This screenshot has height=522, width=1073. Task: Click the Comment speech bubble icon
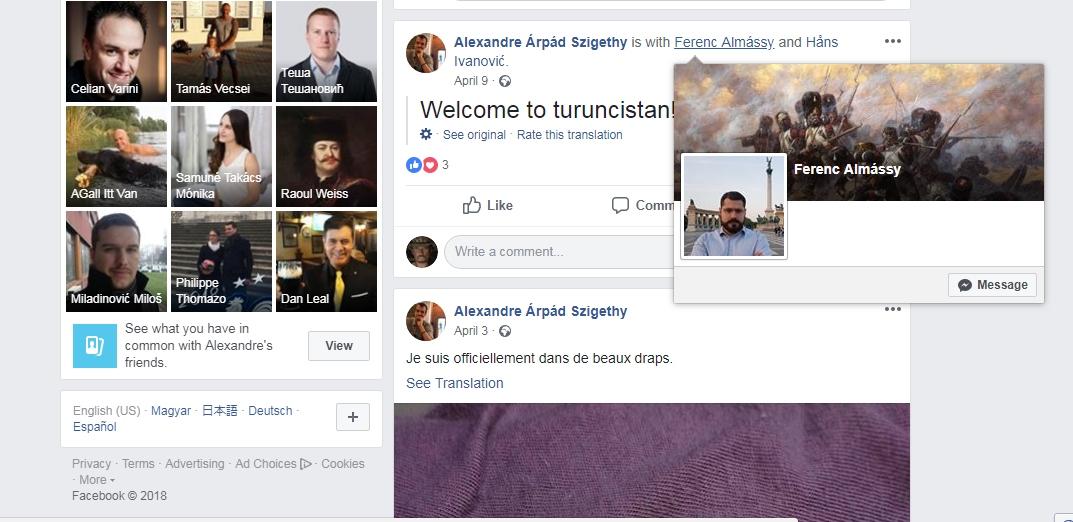point(620,205)
